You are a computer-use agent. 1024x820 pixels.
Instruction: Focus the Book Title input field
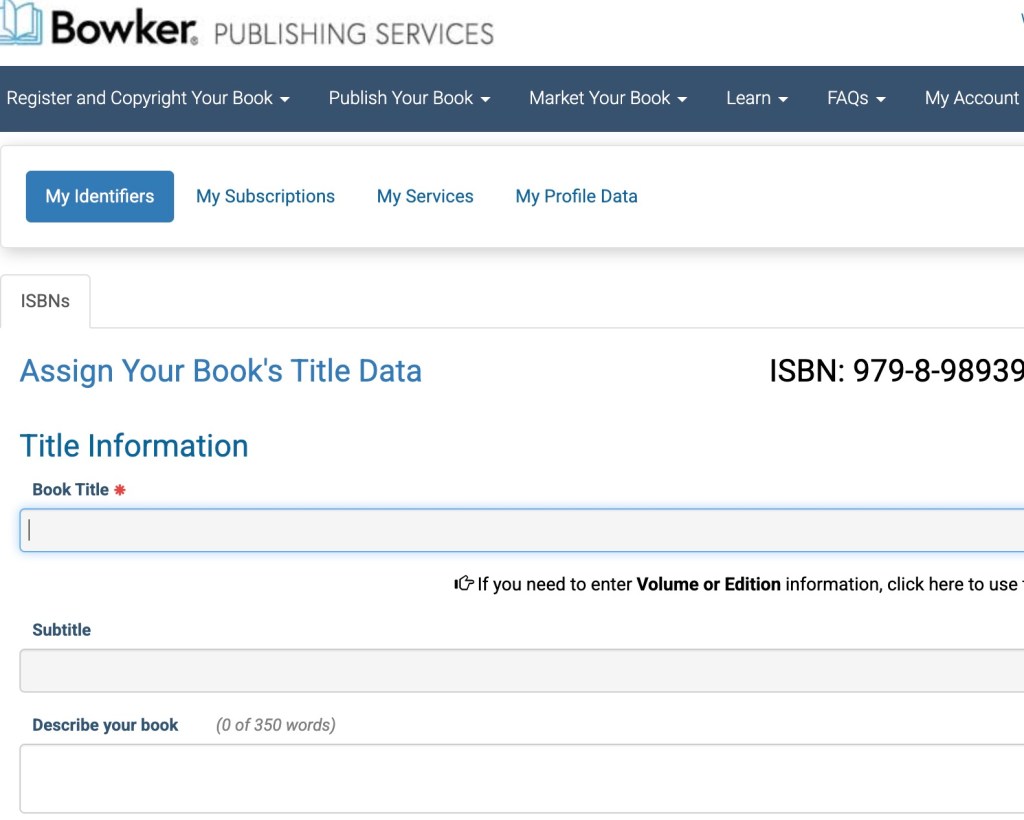pos(520,530)
